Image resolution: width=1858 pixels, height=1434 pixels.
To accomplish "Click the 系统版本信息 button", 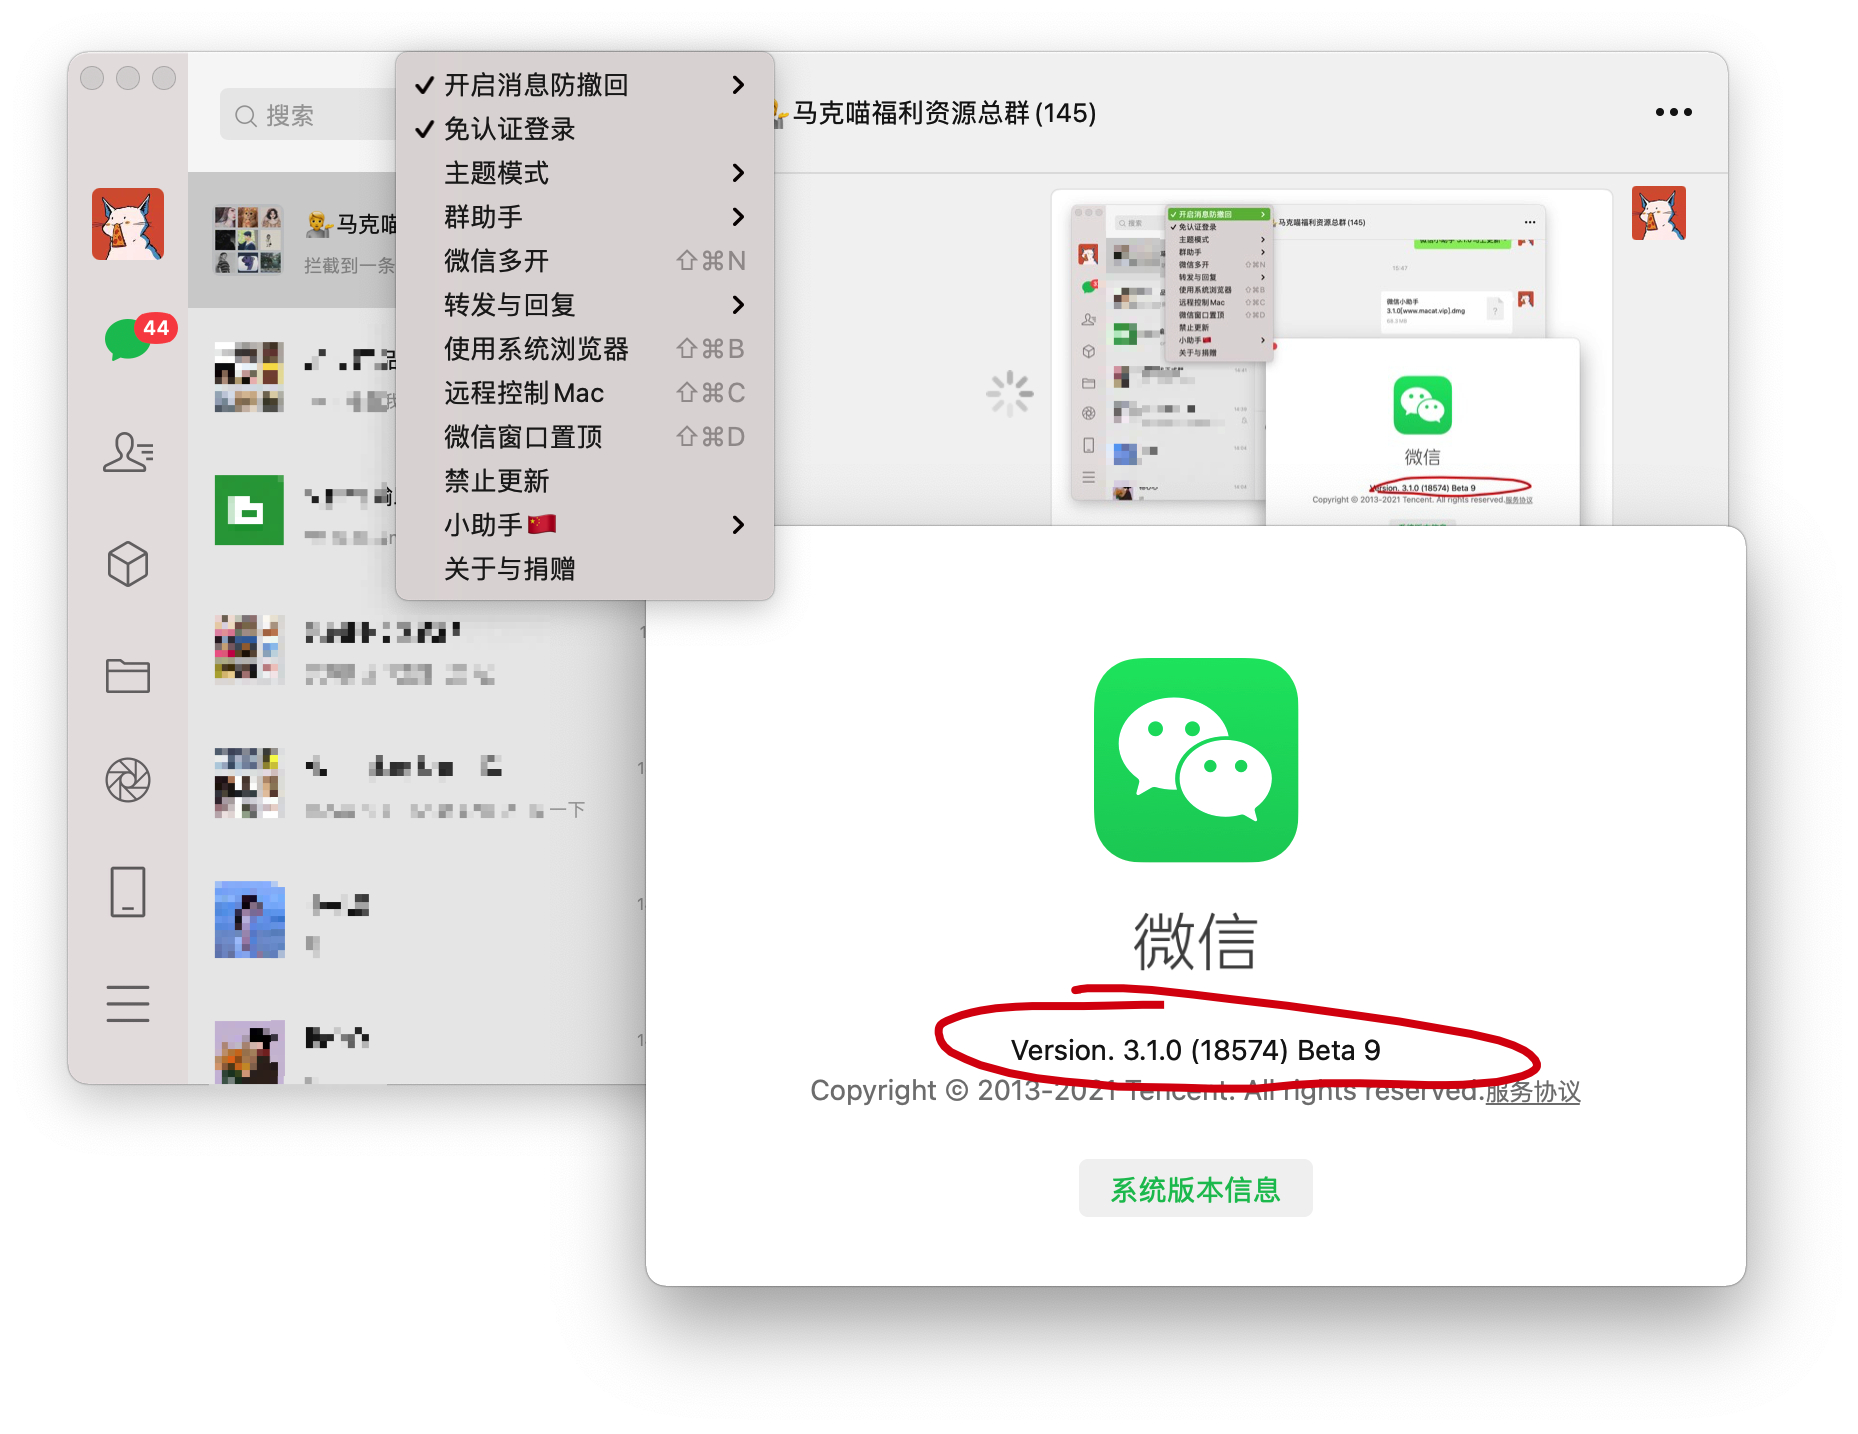I will click(x=1195, y=1189).
